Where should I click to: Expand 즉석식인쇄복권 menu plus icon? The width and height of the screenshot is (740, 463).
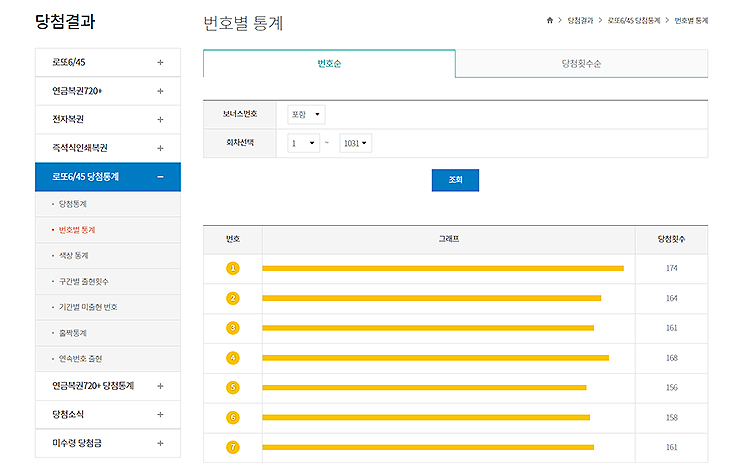pyautogui.click(x=160, y=148)
